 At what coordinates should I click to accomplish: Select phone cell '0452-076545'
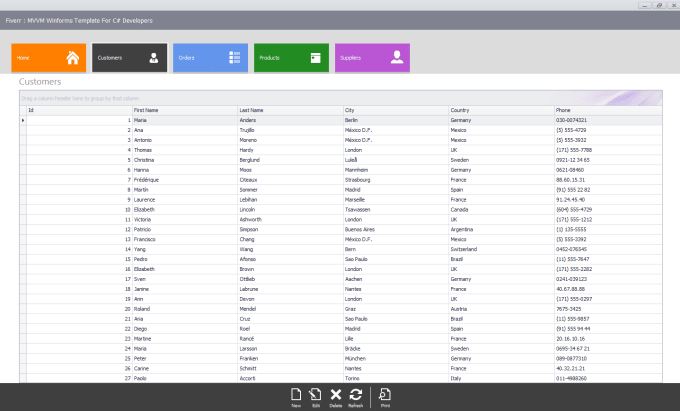[x=608, y=249]
